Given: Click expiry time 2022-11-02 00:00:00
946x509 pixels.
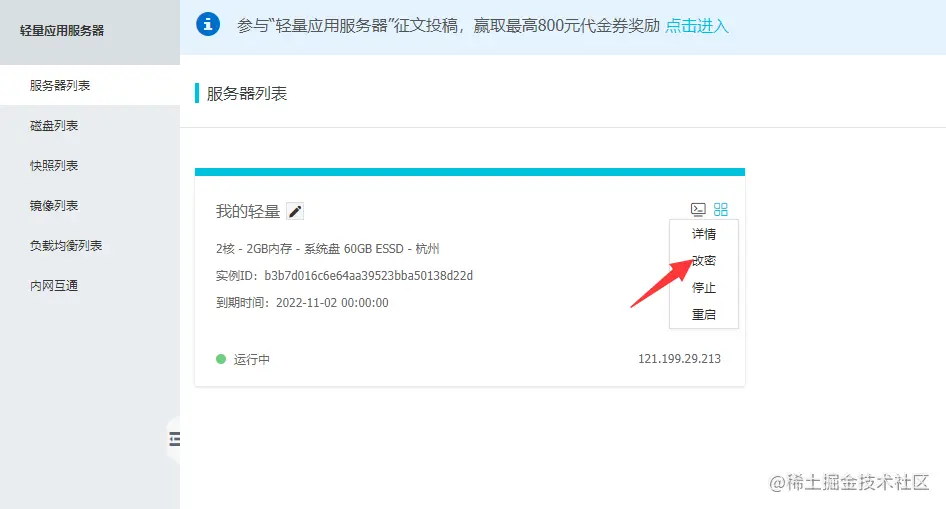Looking at the screenshot, I should click(332, 303).
